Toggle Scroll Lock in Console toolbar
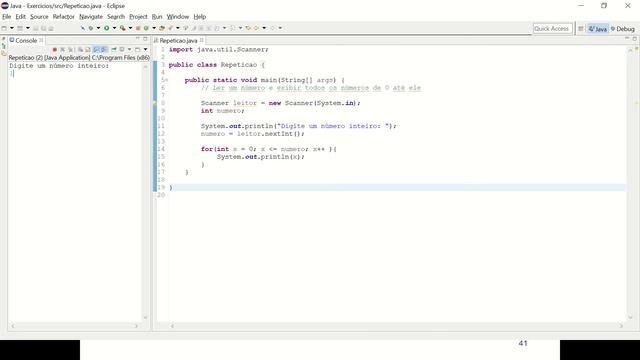Screen dimensions: 640x360 tap(87, 49)
